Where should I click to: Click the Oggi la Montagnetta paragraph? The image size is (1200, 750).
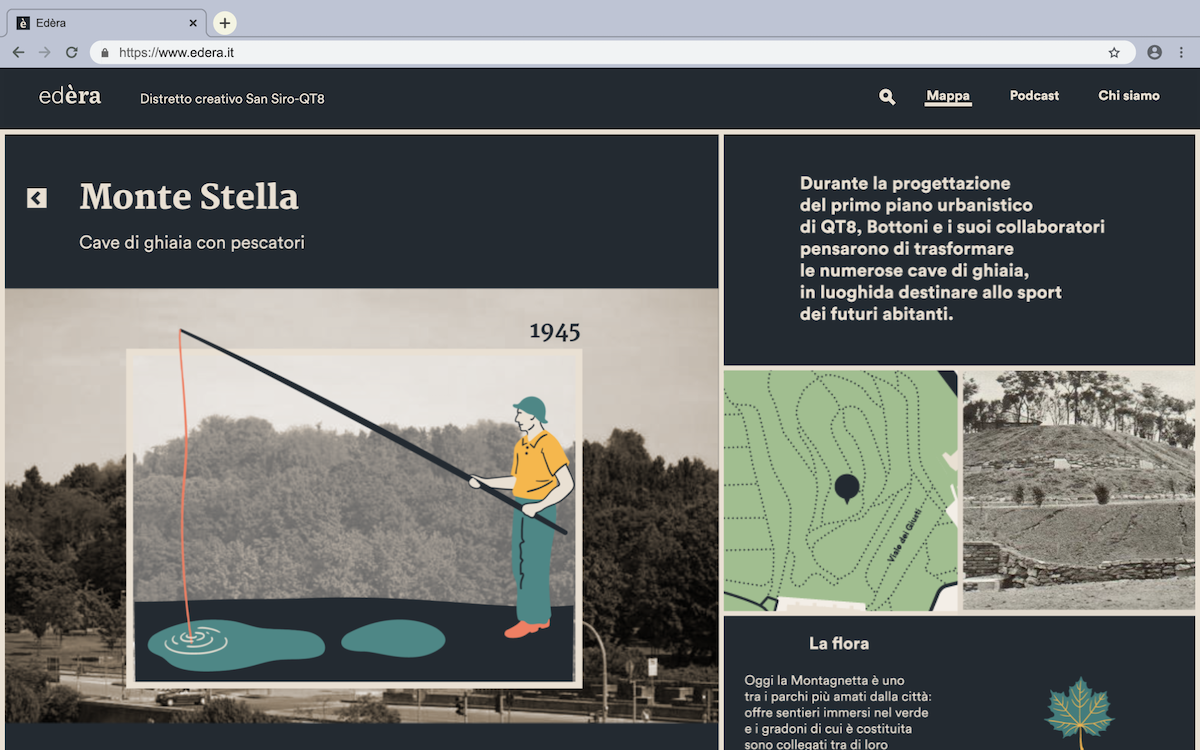click(838, 711)
